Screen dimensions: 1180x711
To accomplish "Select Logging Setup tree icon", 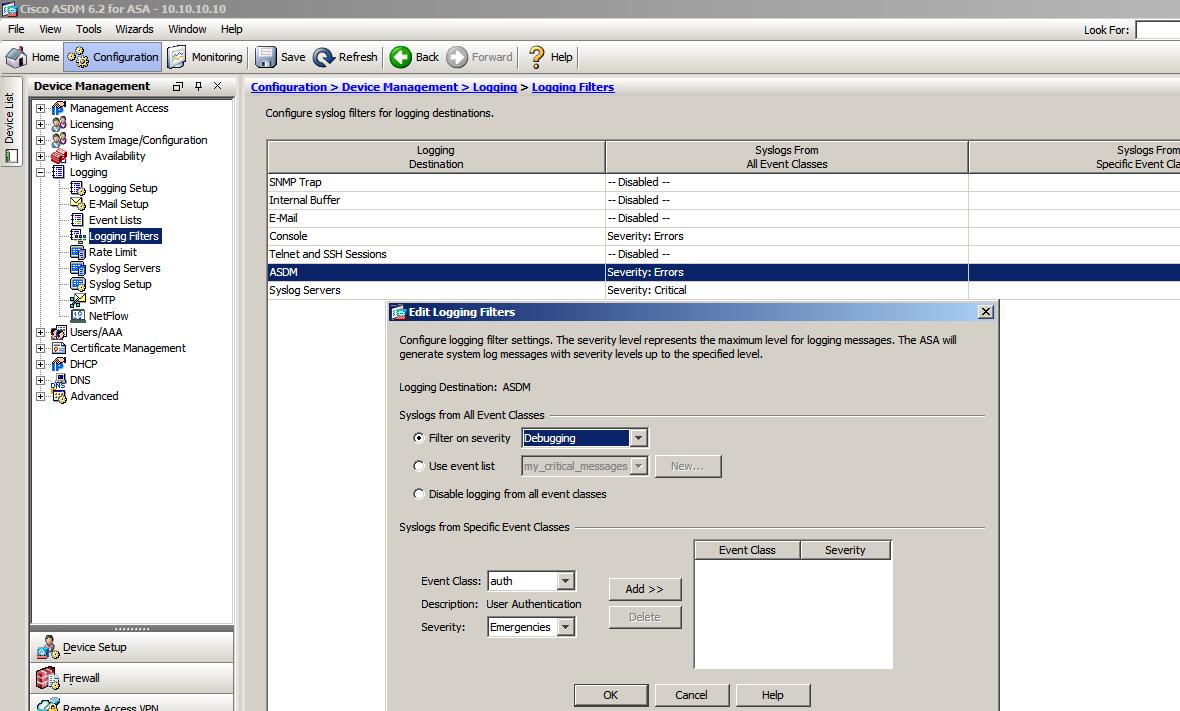I will coord(78,188).
